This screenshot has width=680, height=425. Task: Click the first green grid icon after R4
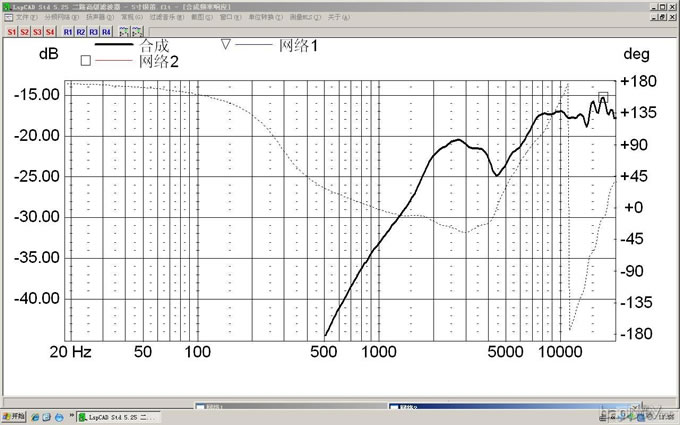123,31
